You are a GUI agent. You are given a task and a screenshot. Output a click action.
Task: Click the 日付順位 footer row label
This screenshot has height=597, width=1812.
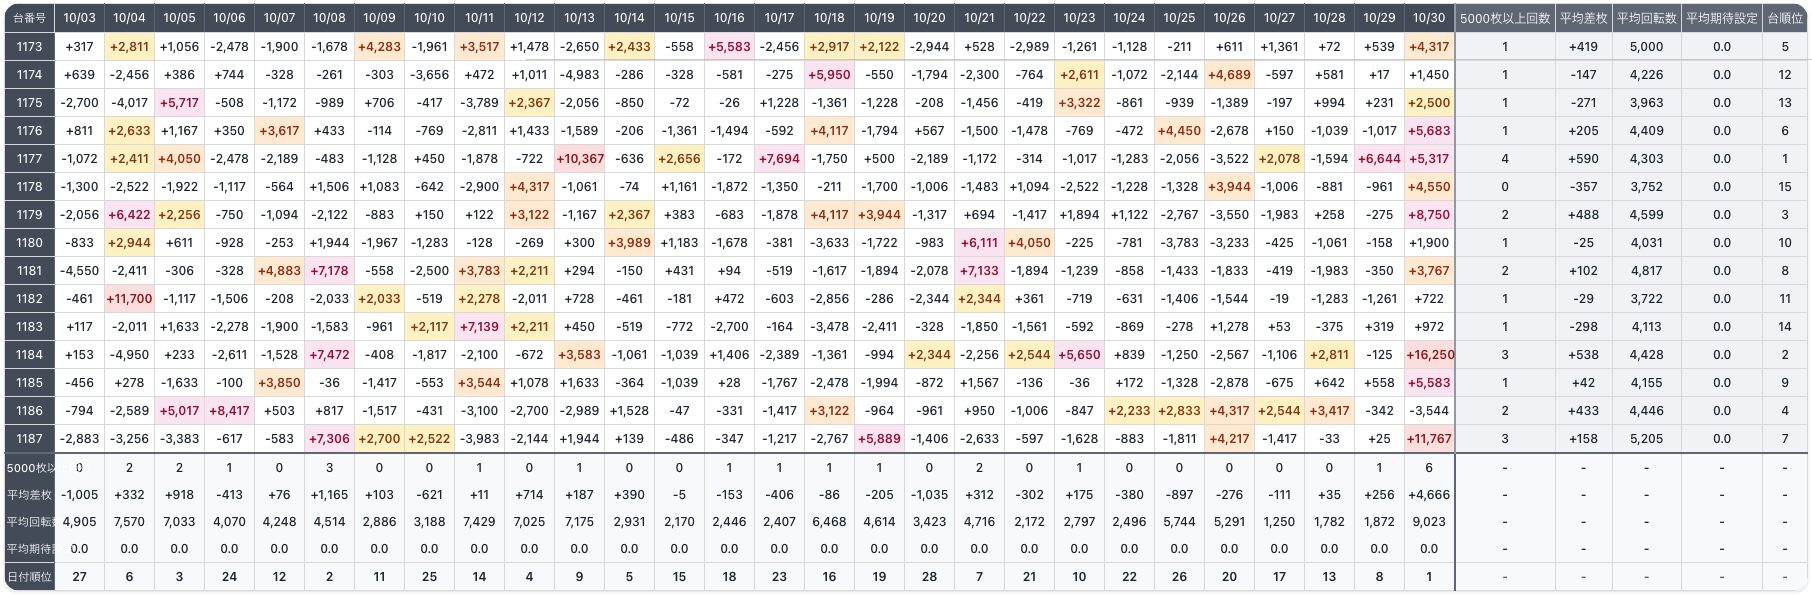tap(29, 576)
